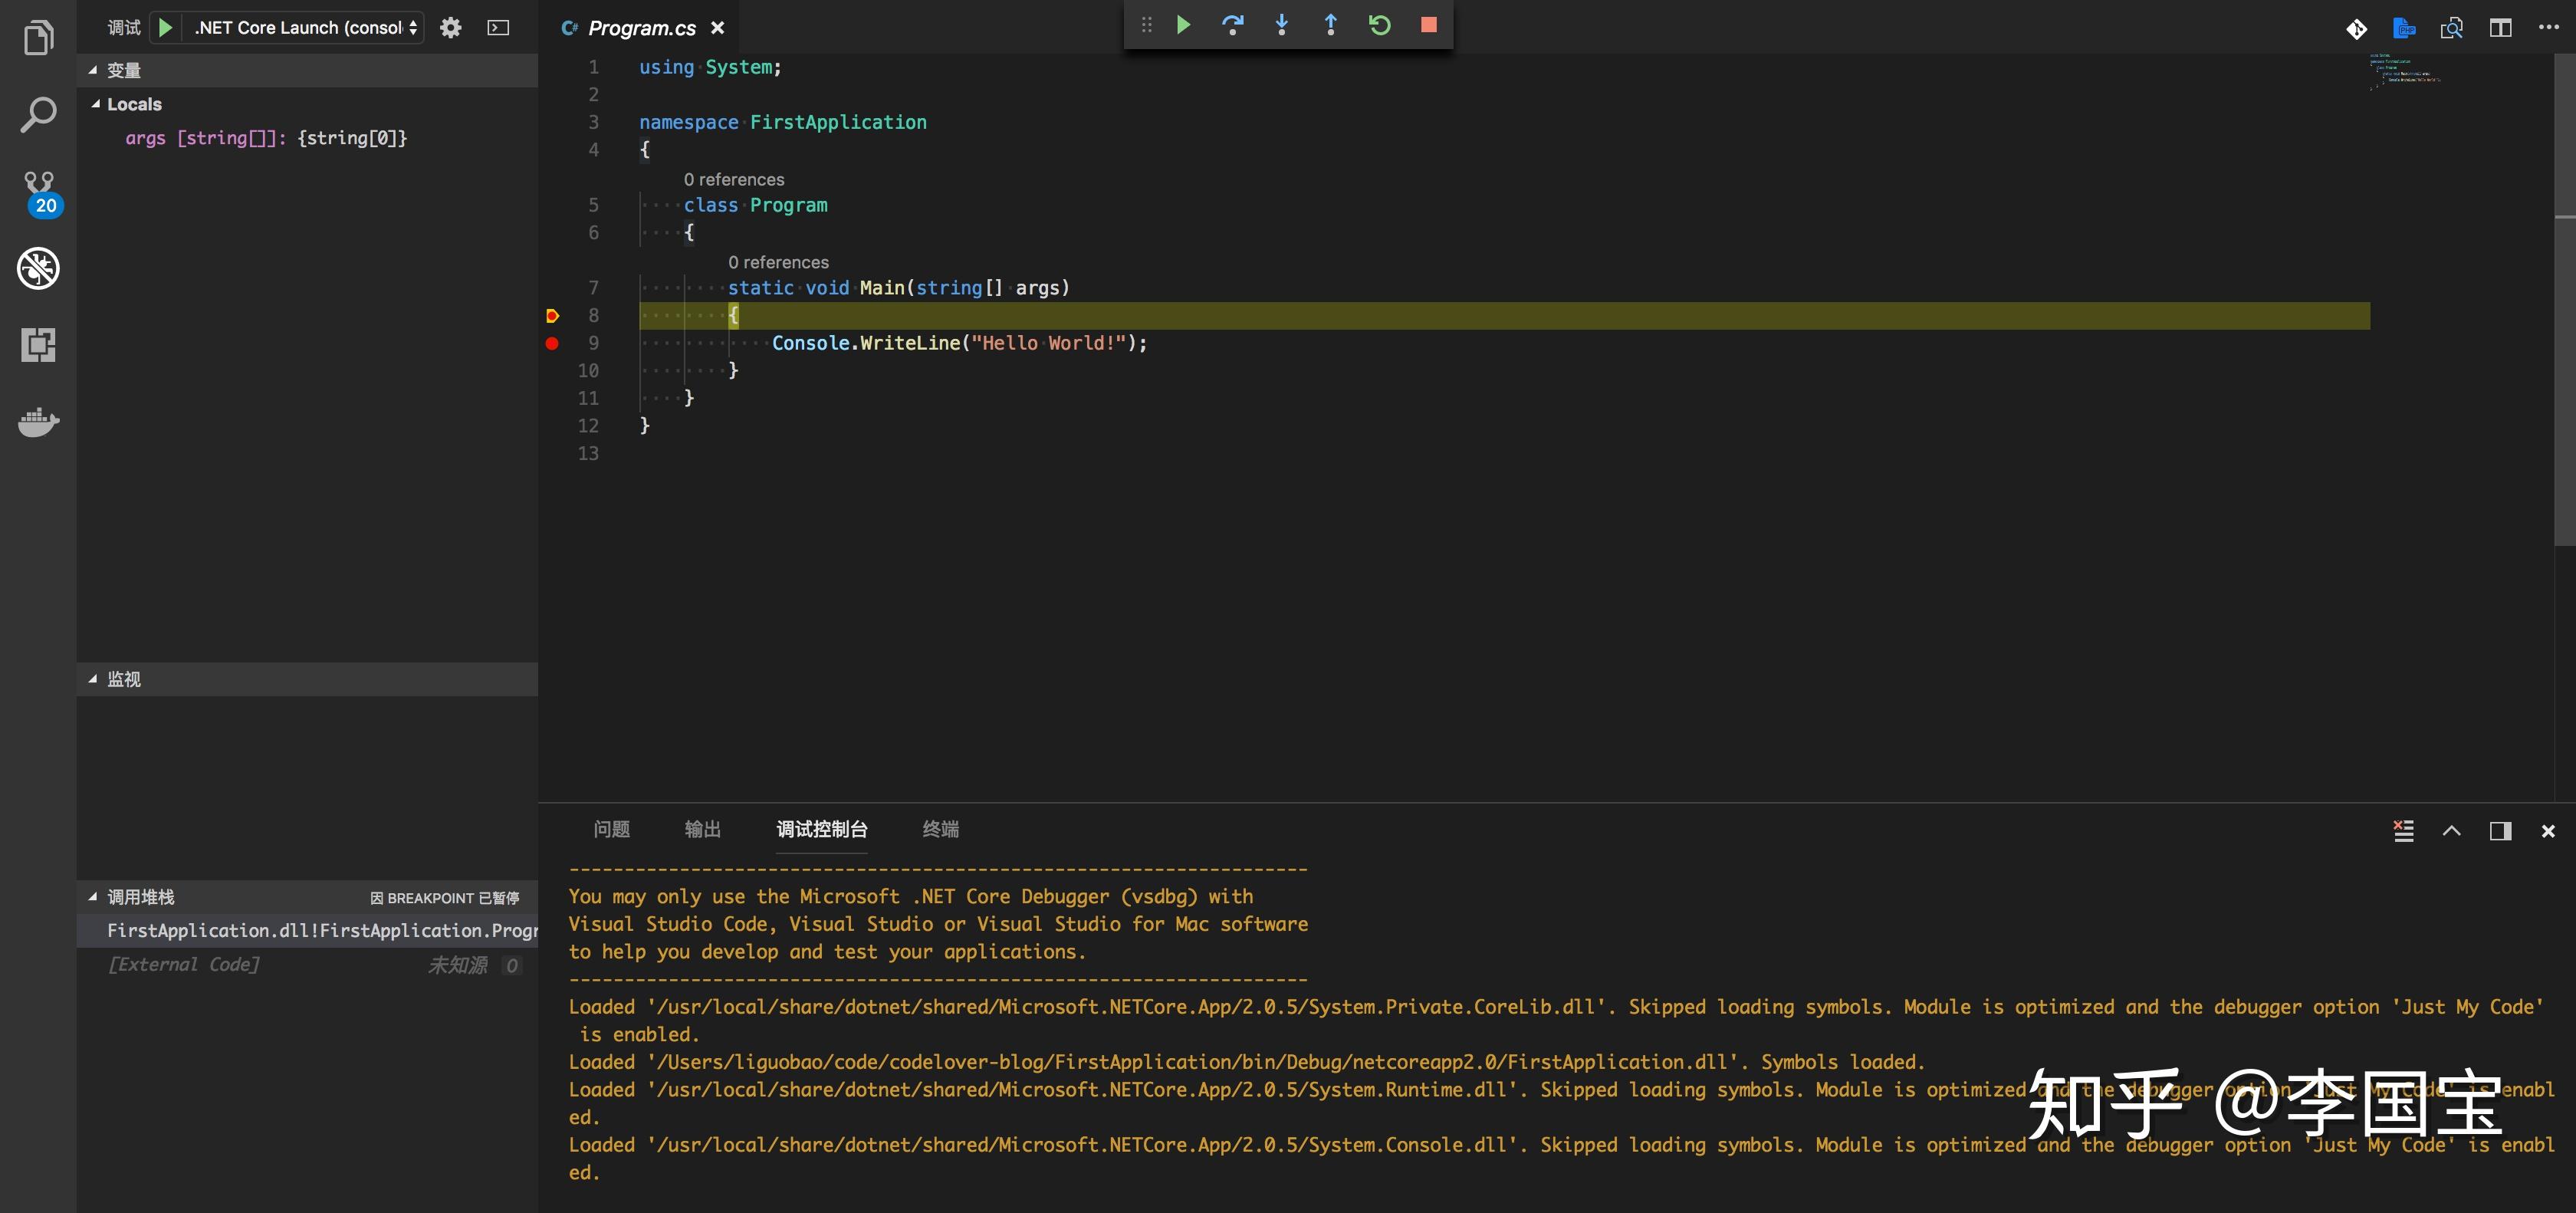2576x1213 pixels.
Task: Toggle the breakpoint on line 9
Action: (552, 343)
